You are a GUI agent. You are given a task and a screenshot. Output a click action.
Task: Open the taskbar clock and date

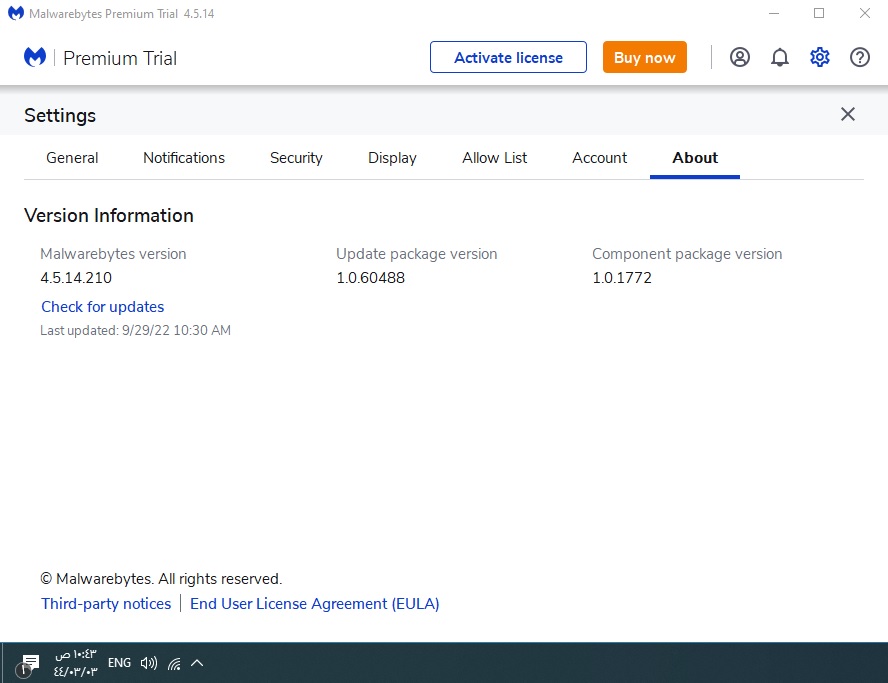click(x=75, y=663)
